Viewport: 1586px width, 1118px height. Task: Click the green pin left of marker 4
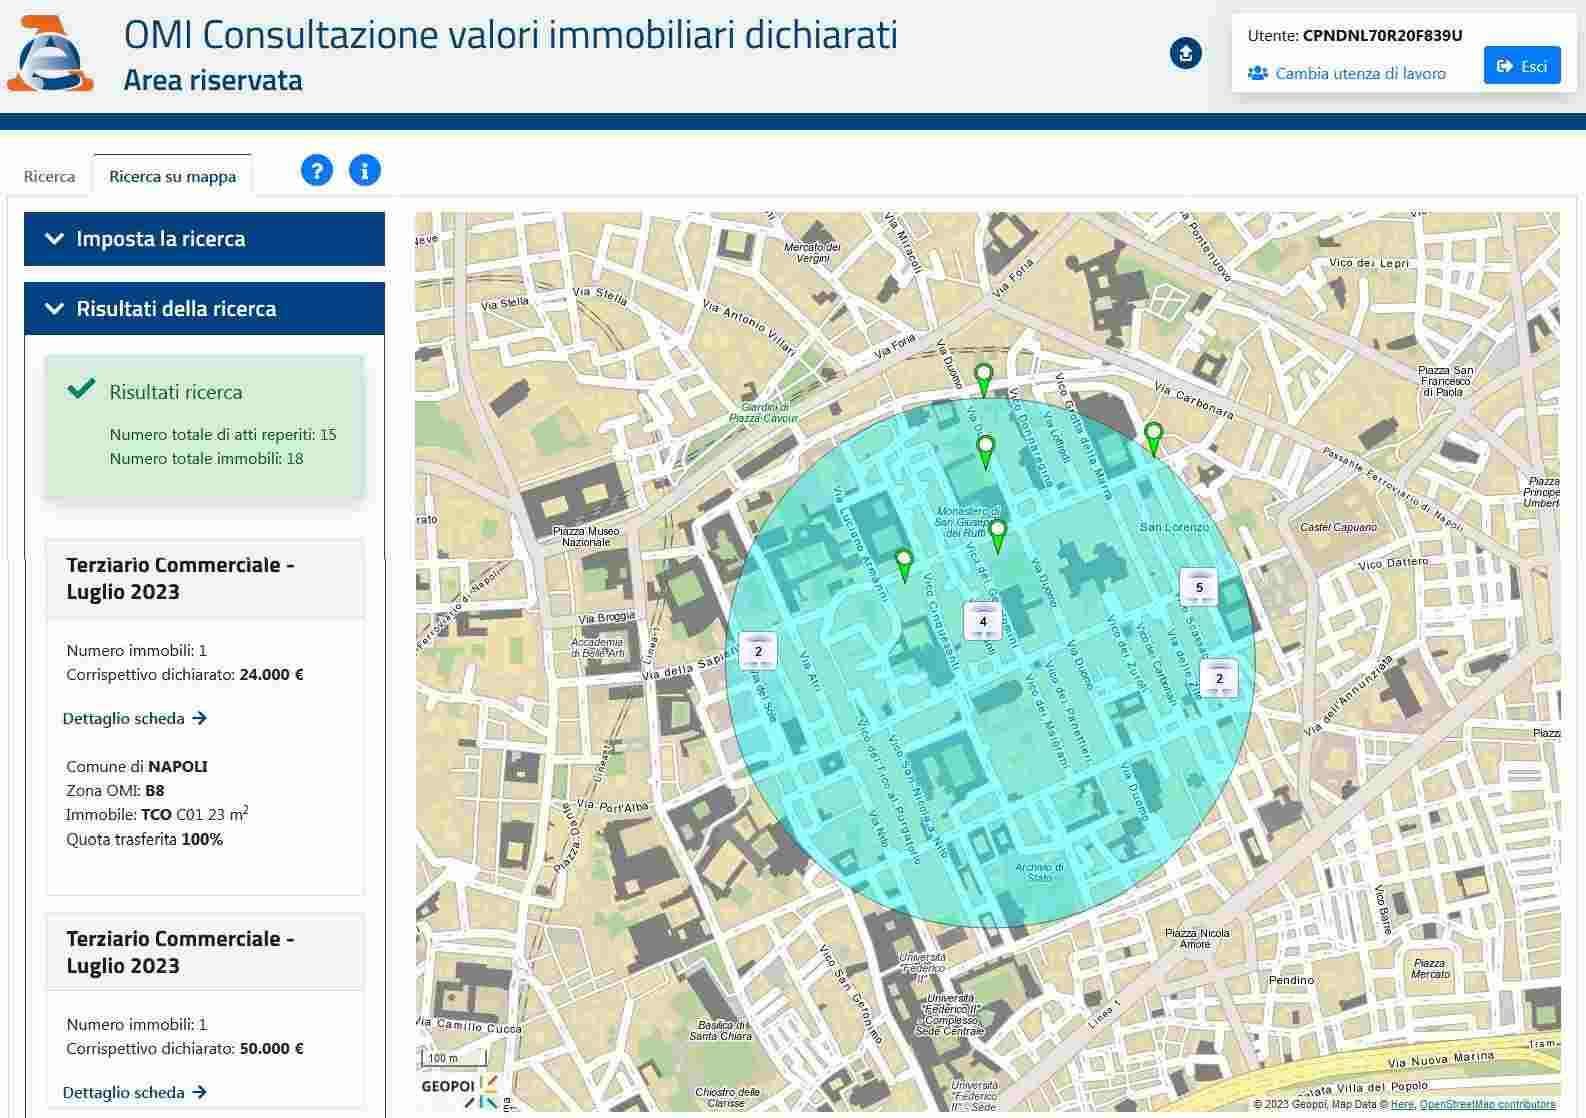904,564
